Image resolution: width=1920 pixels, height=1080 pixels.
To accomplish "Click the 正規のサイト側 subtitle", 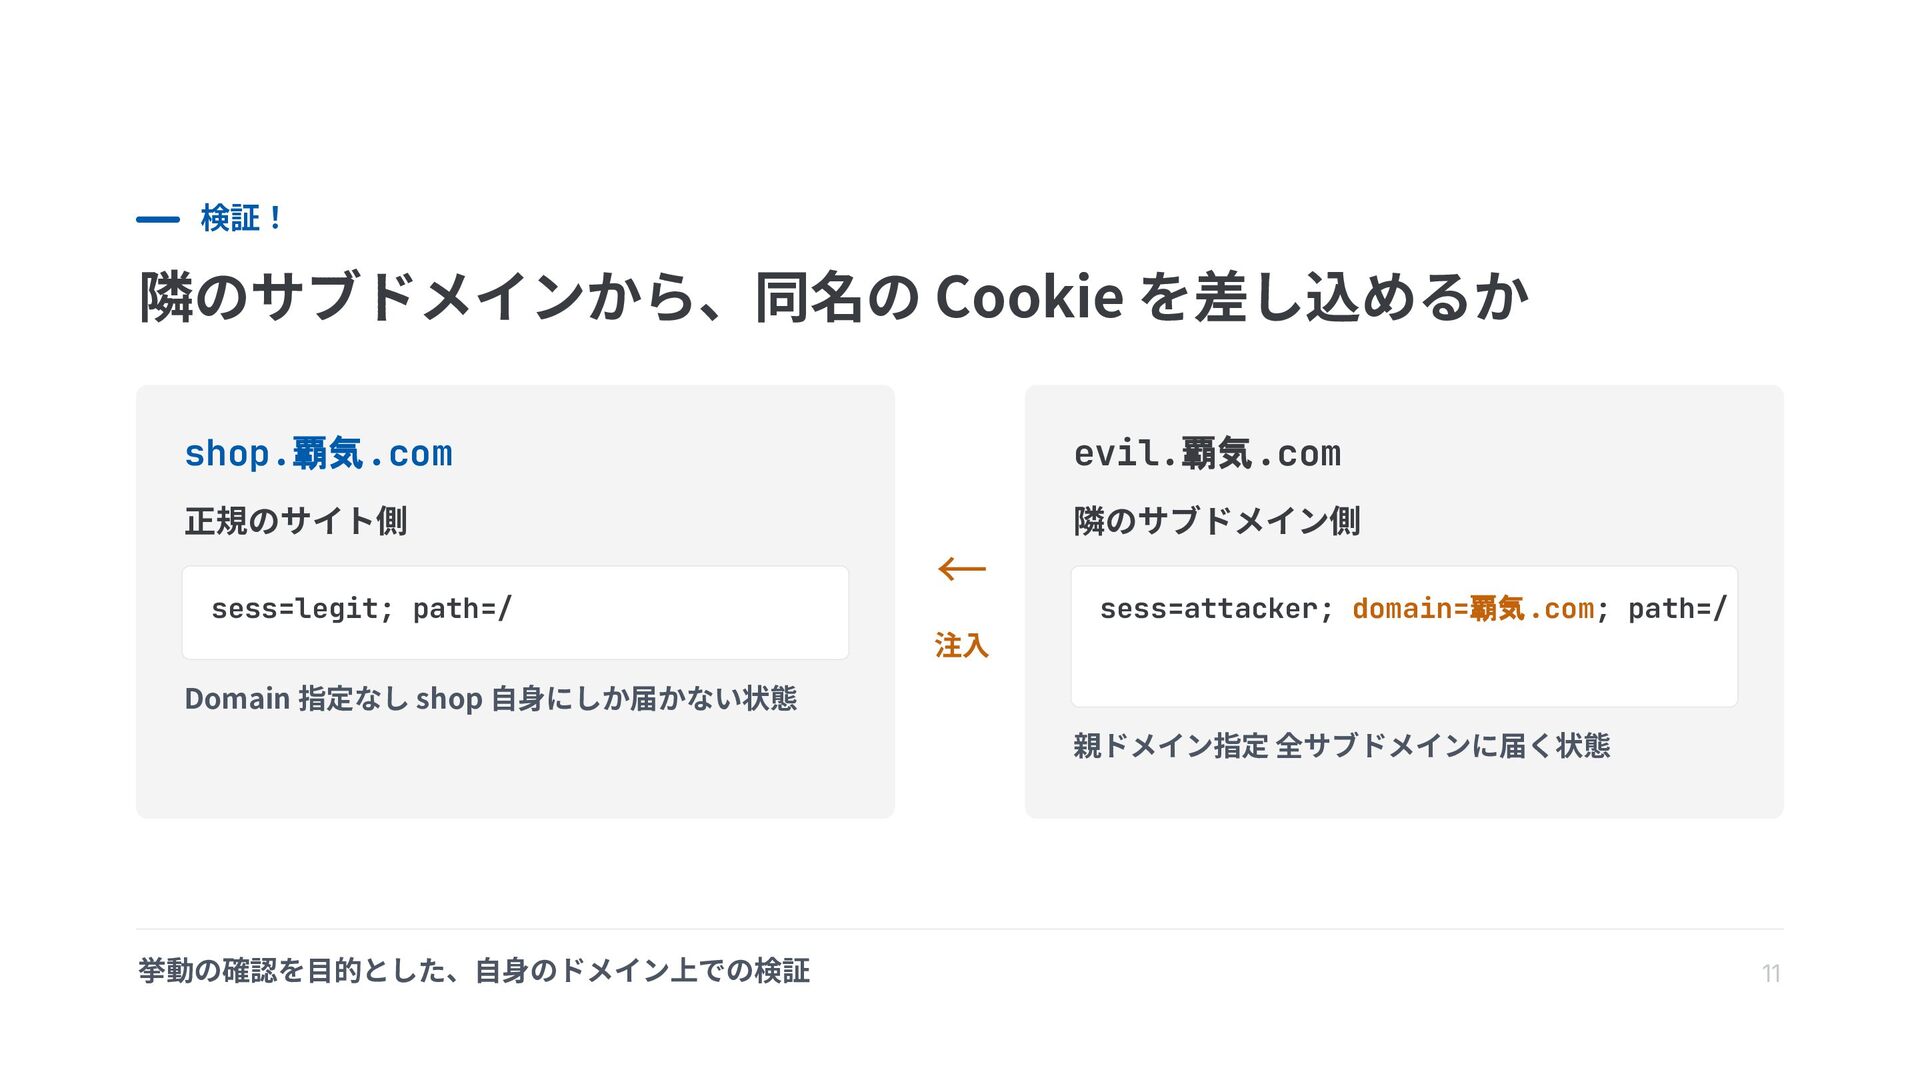I will pos(296,520).
